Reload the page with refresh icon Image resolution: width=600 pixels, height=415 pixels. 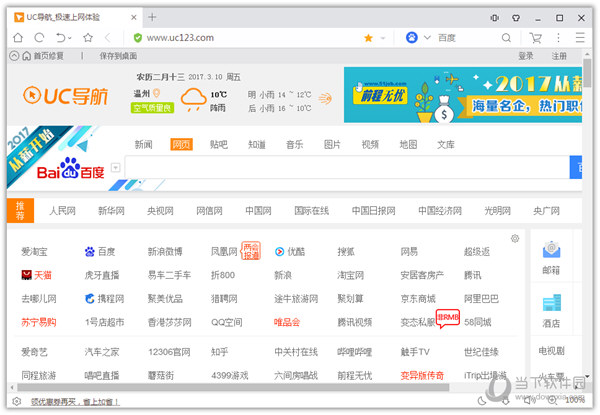click(x=39, y=38)
